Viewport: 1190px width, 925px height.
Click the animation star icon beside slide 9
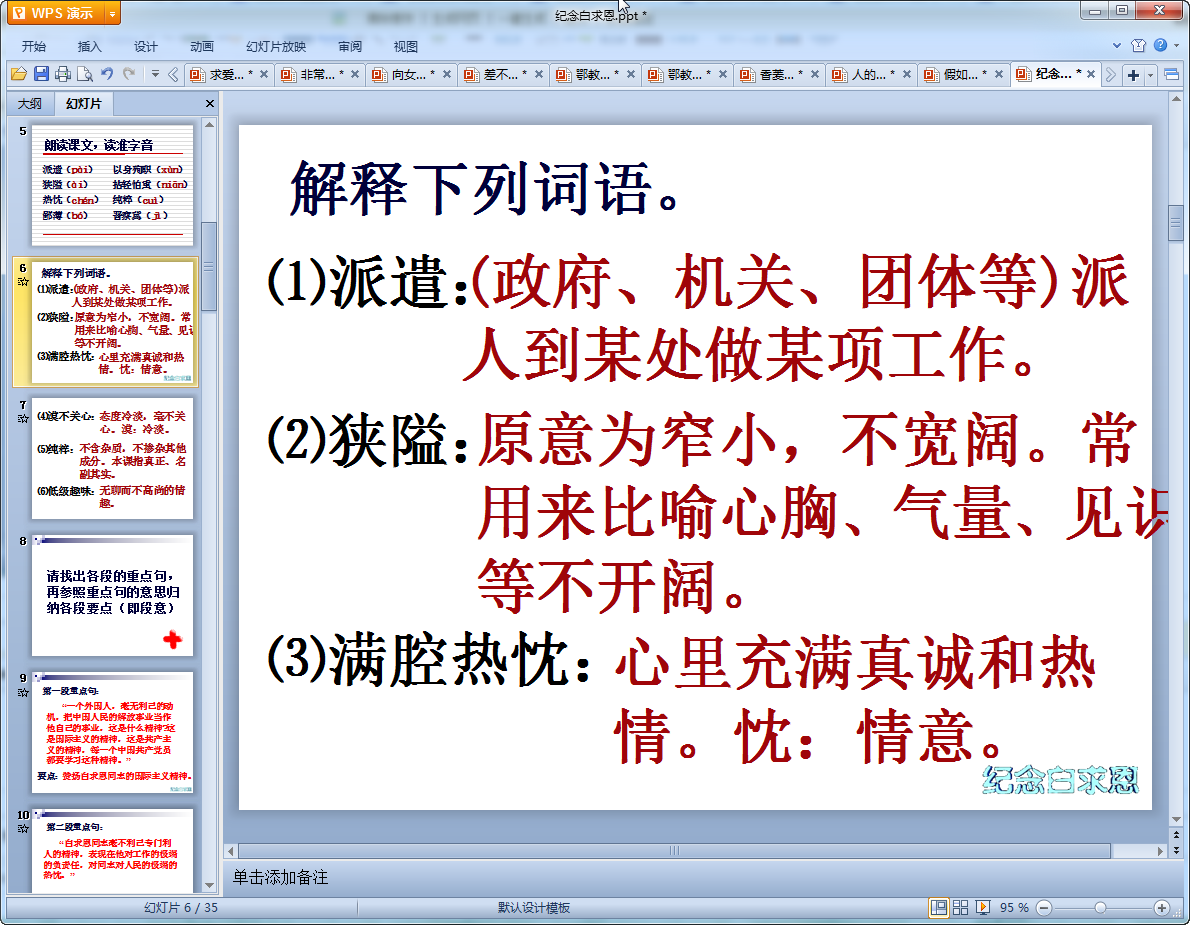(x=23, y=692)
